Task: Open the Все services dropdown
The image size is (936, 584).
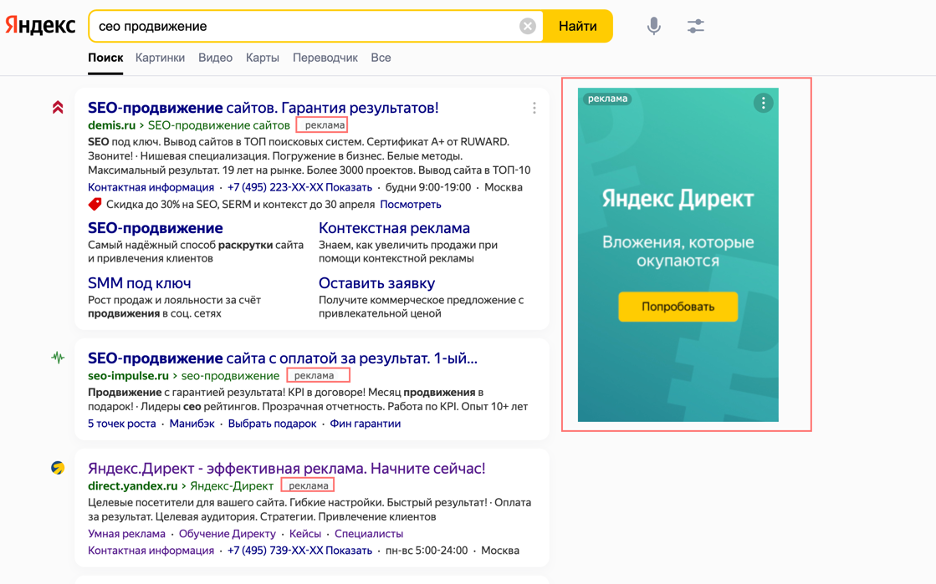Action: click(x=380, y=58)
